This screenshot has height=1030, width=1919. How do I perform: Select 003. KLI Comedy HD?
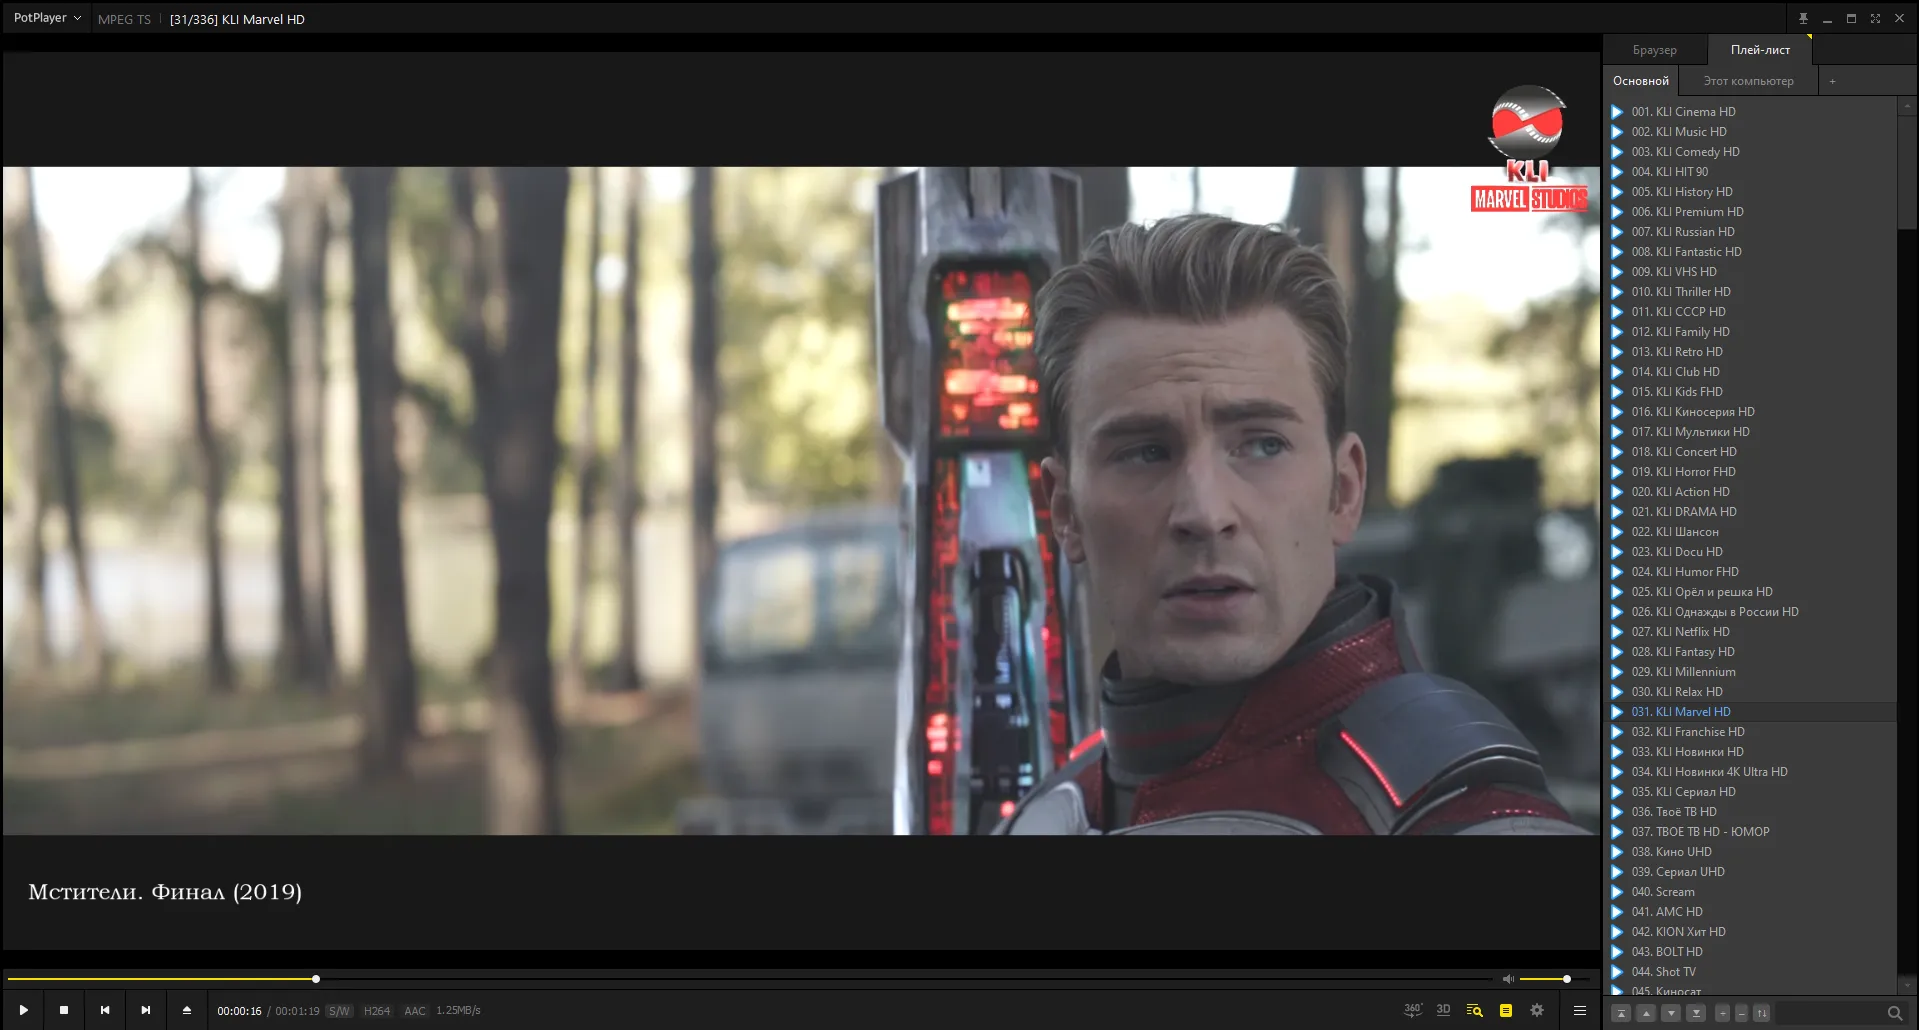[1750, 152]
